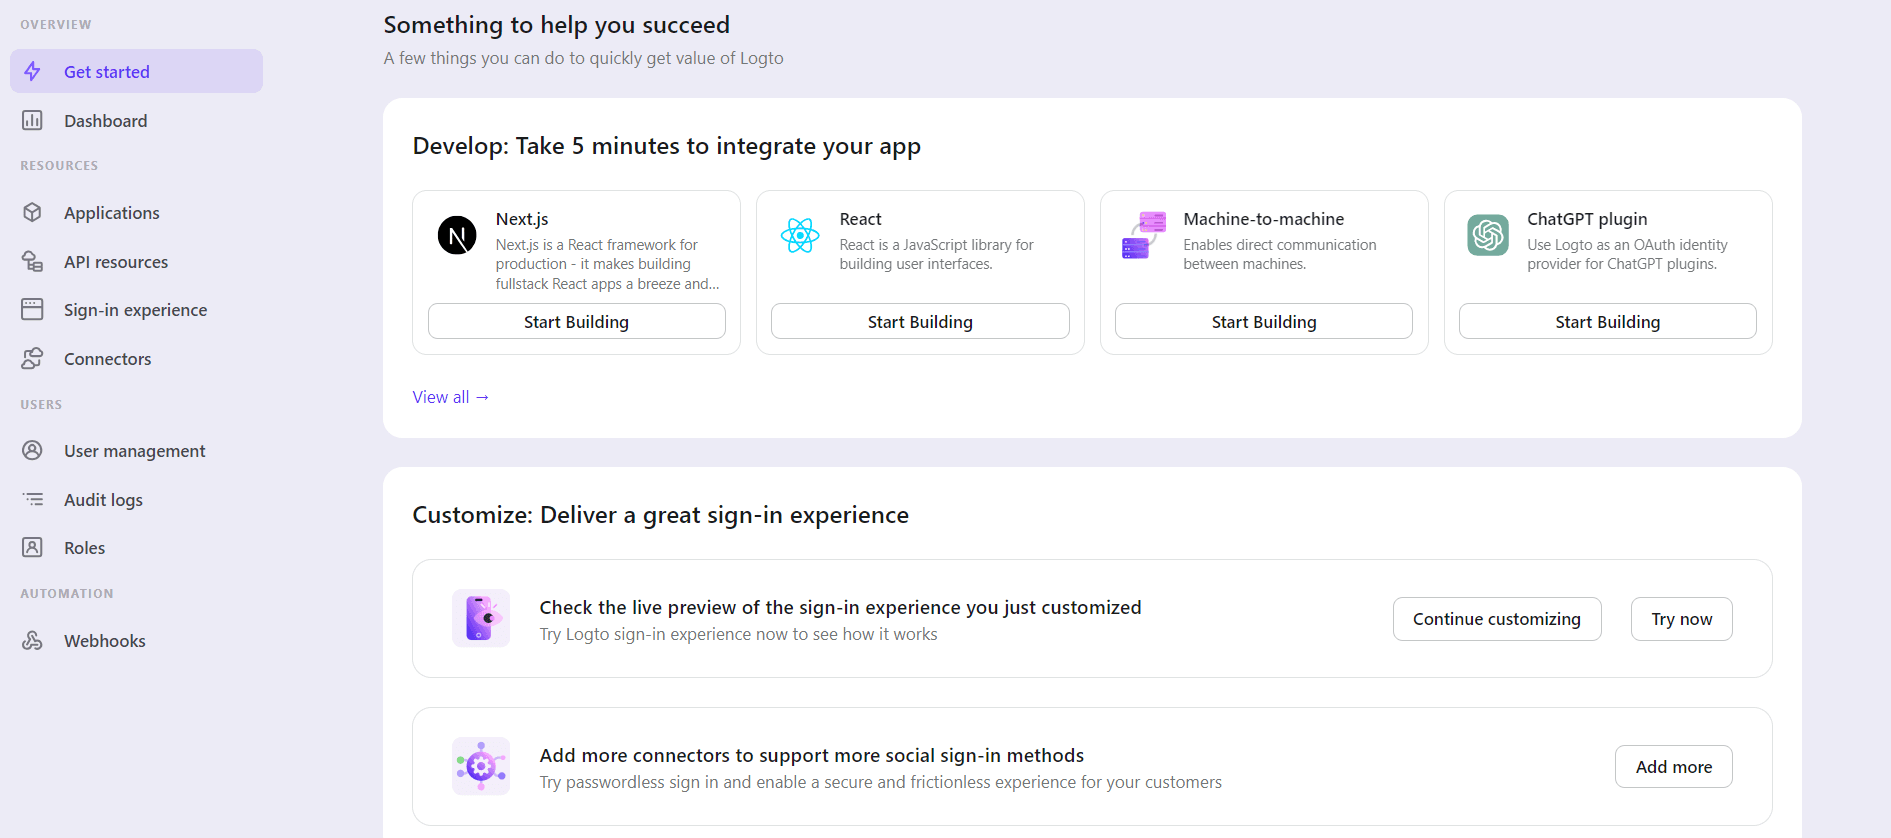The height and width of the screenshot is (838, 1891).
Task: Start Building the ChatGPT plugin
Action: click(x=1607, y=321)
